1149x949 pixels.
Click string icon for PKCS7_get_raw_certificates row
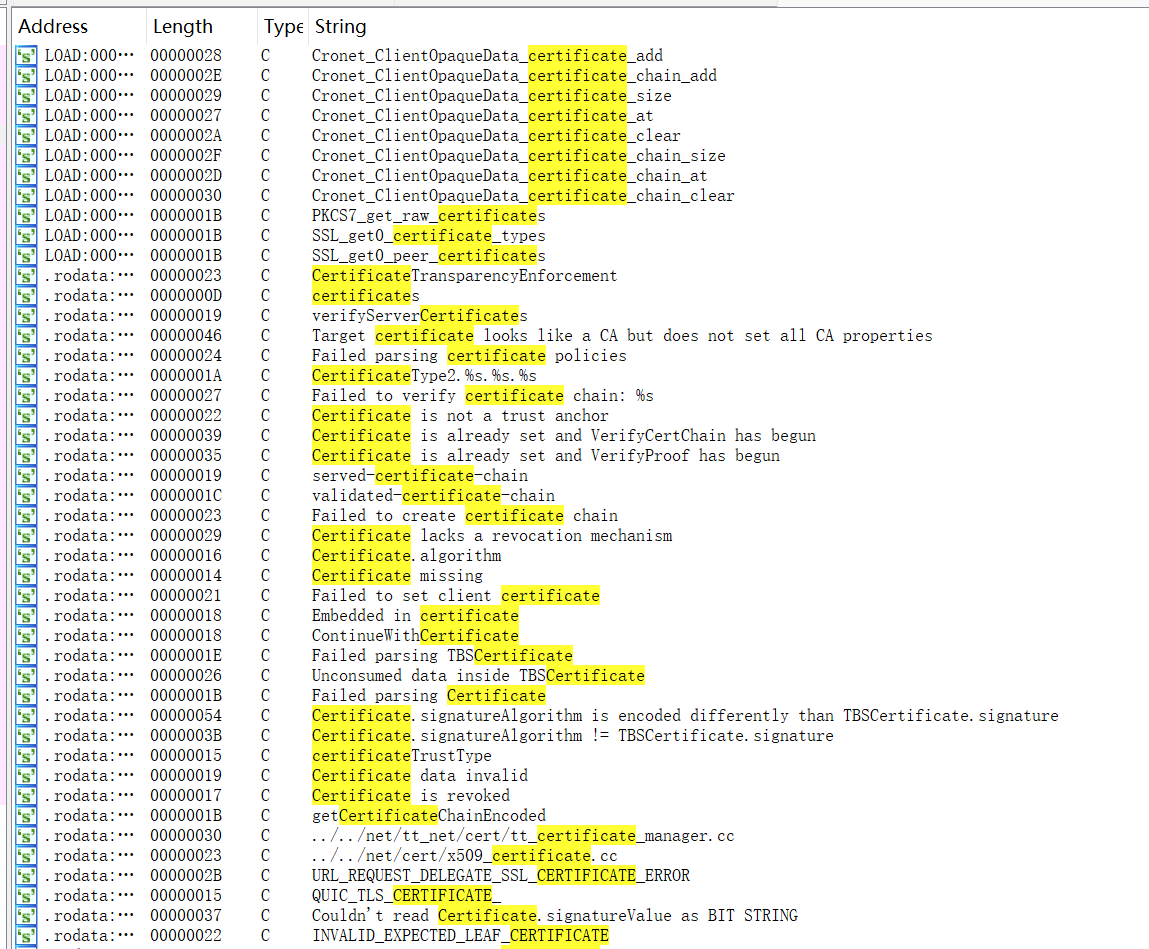pyautogui.click(x=27, y=216)
